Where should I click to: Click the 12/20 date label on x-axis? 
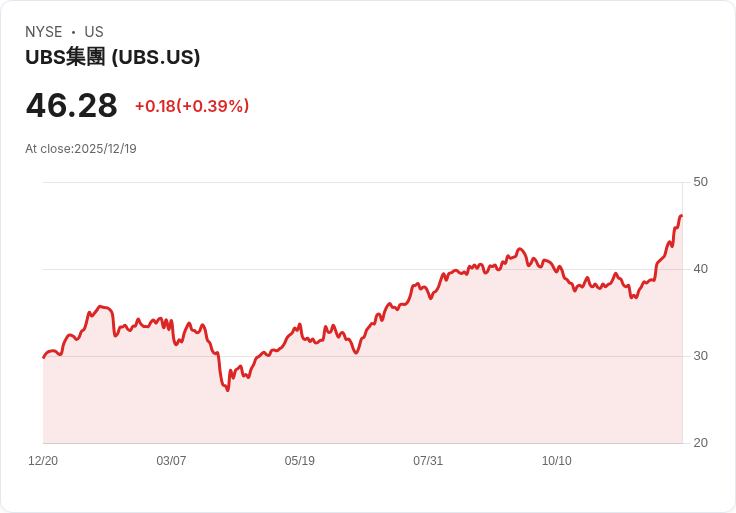tap(43, 460)
